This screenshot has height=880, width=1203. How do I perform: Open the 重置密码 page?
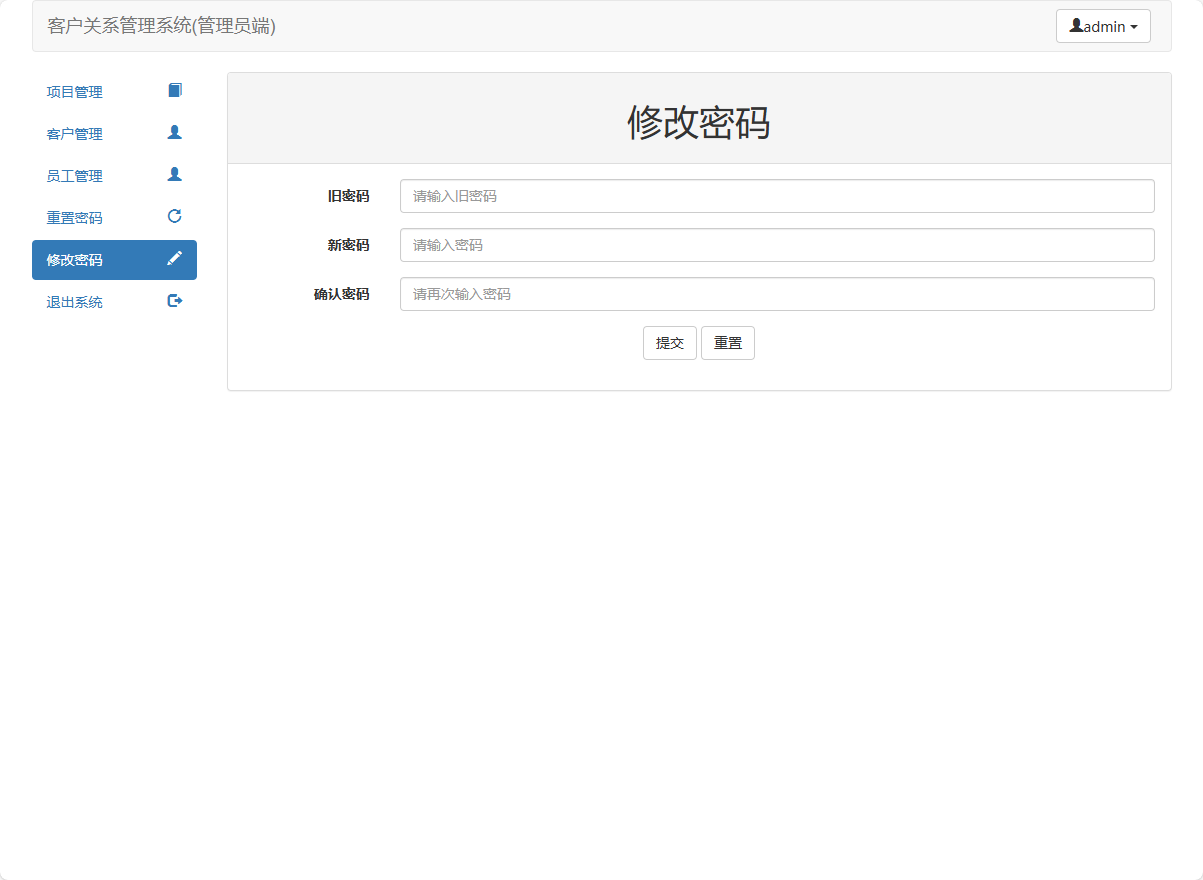coord(73,217)
